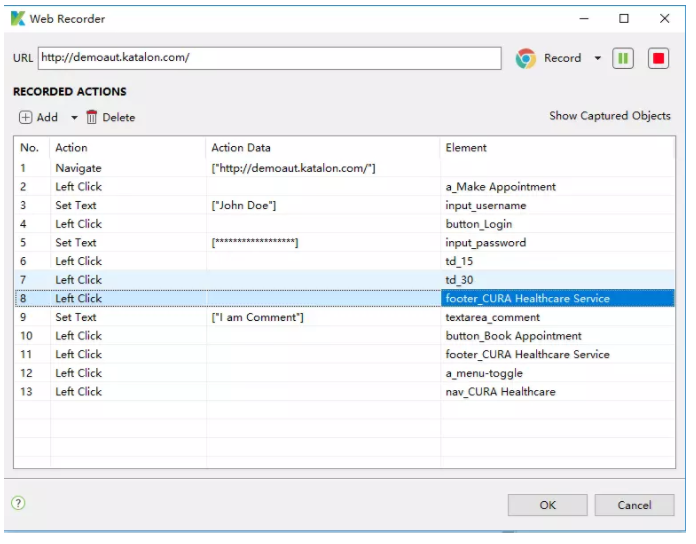
Task: Click Show Captured Objects link
Action: pyautogui.click(x=609, y=116)
